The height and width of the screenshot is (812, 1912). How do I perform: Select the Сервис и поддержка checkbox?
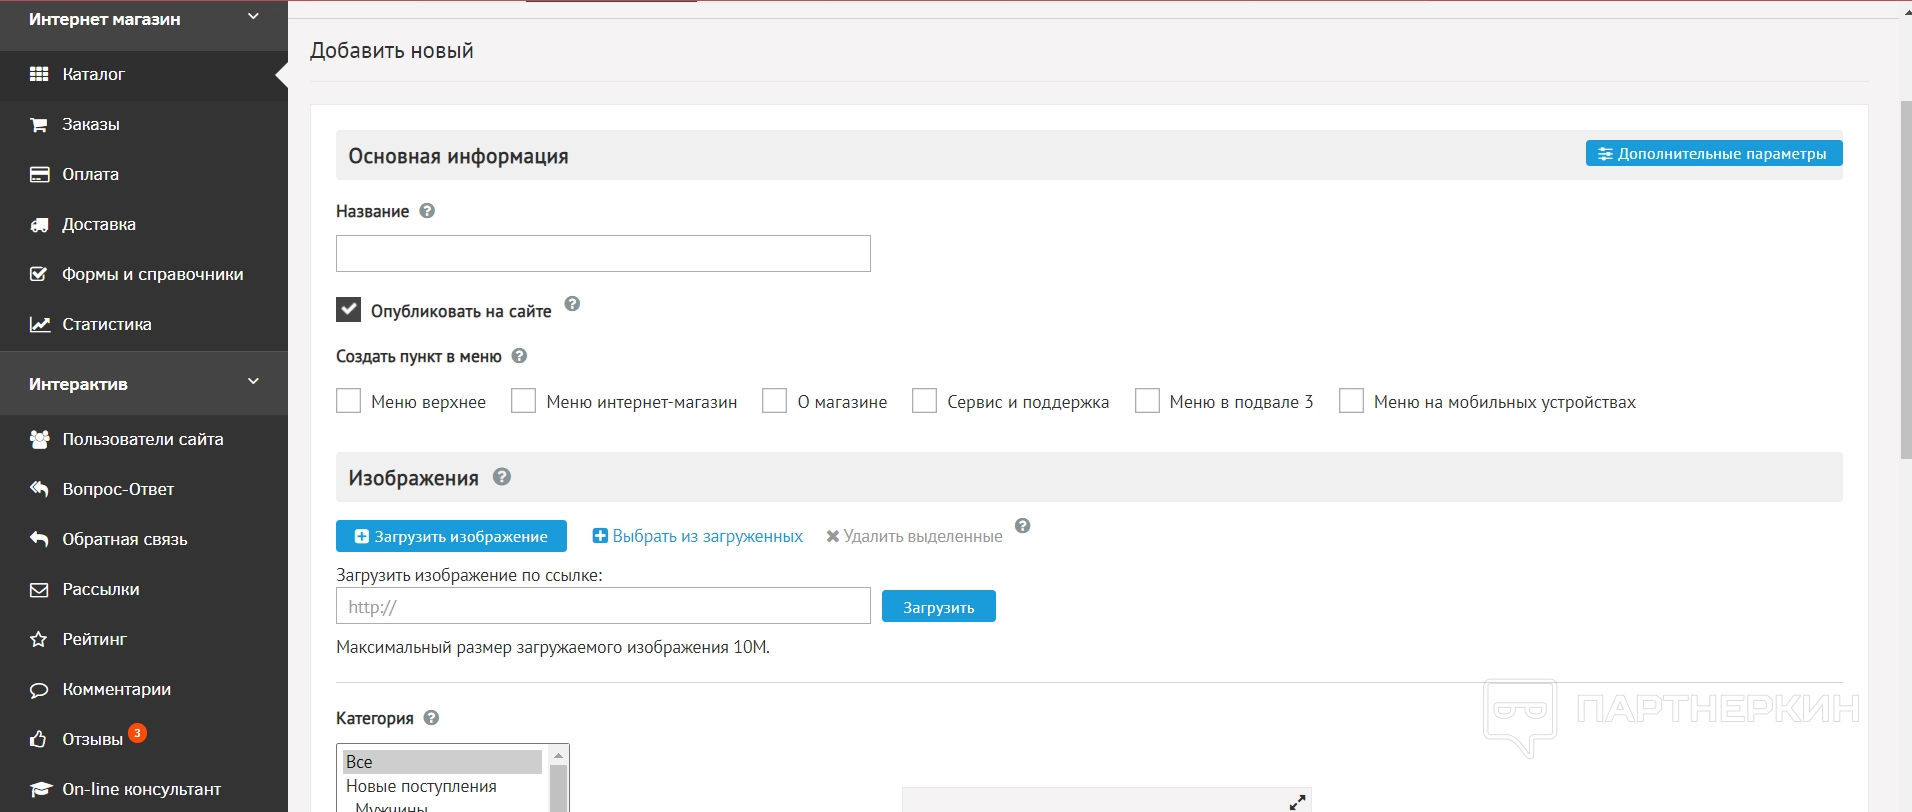[x=924, y=401]
